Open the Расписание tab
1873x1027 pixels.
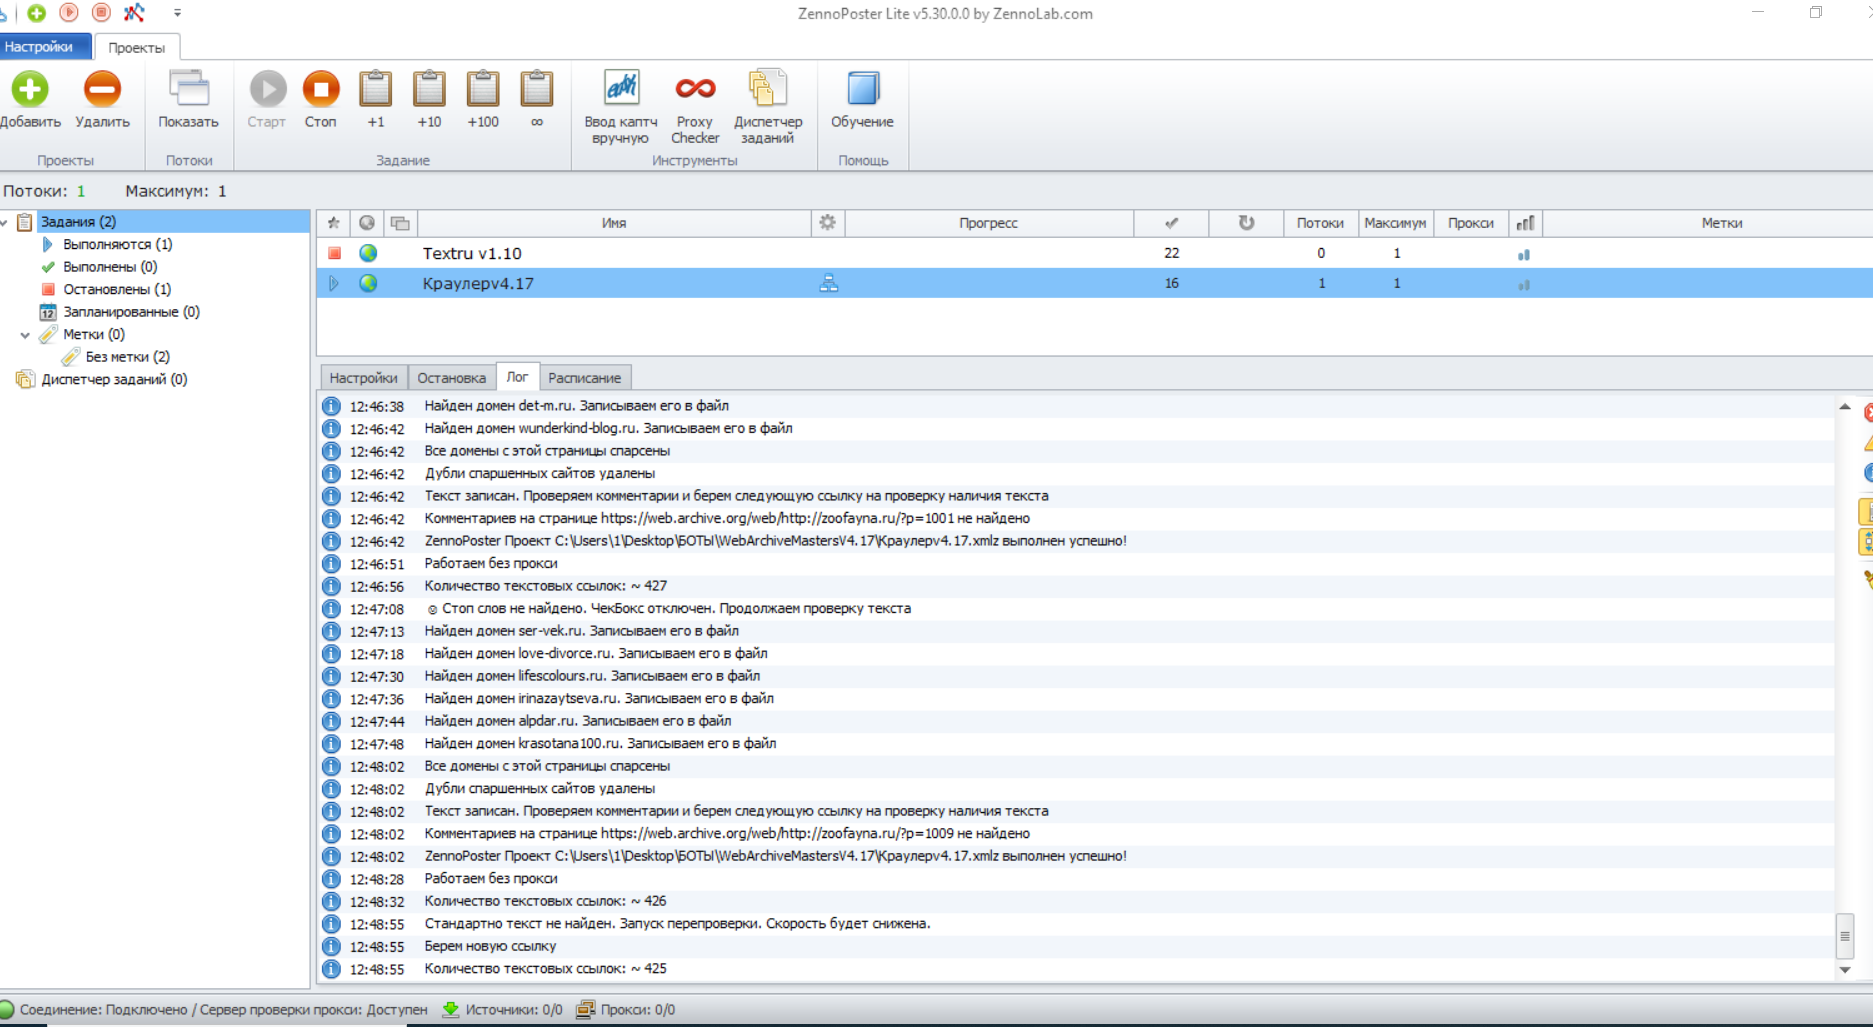coord(584,378)
